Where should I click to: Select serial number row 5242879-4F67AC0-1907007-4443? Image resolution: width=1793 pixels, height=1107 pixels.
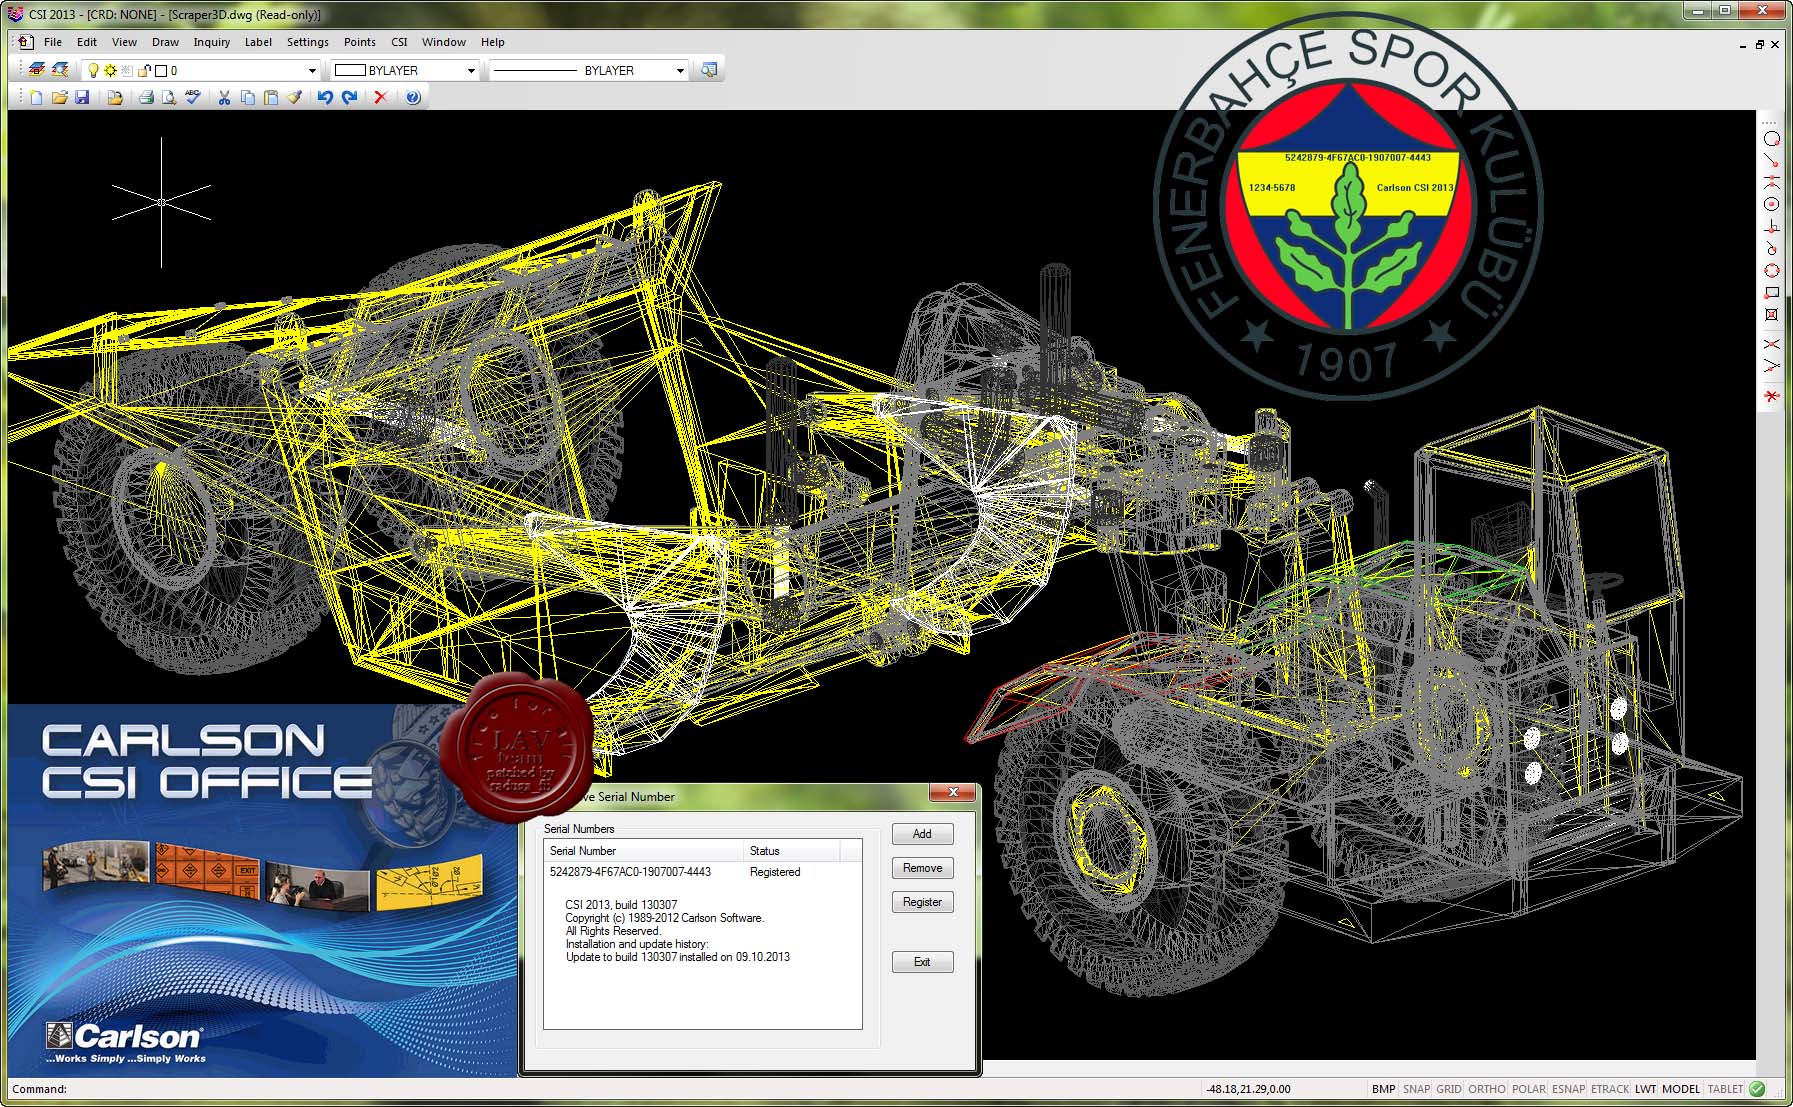(702, 872)
